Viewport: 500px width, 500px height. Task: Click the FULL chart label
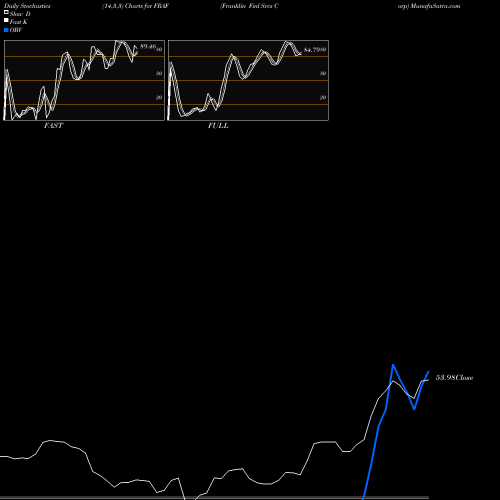coord(218,126)
